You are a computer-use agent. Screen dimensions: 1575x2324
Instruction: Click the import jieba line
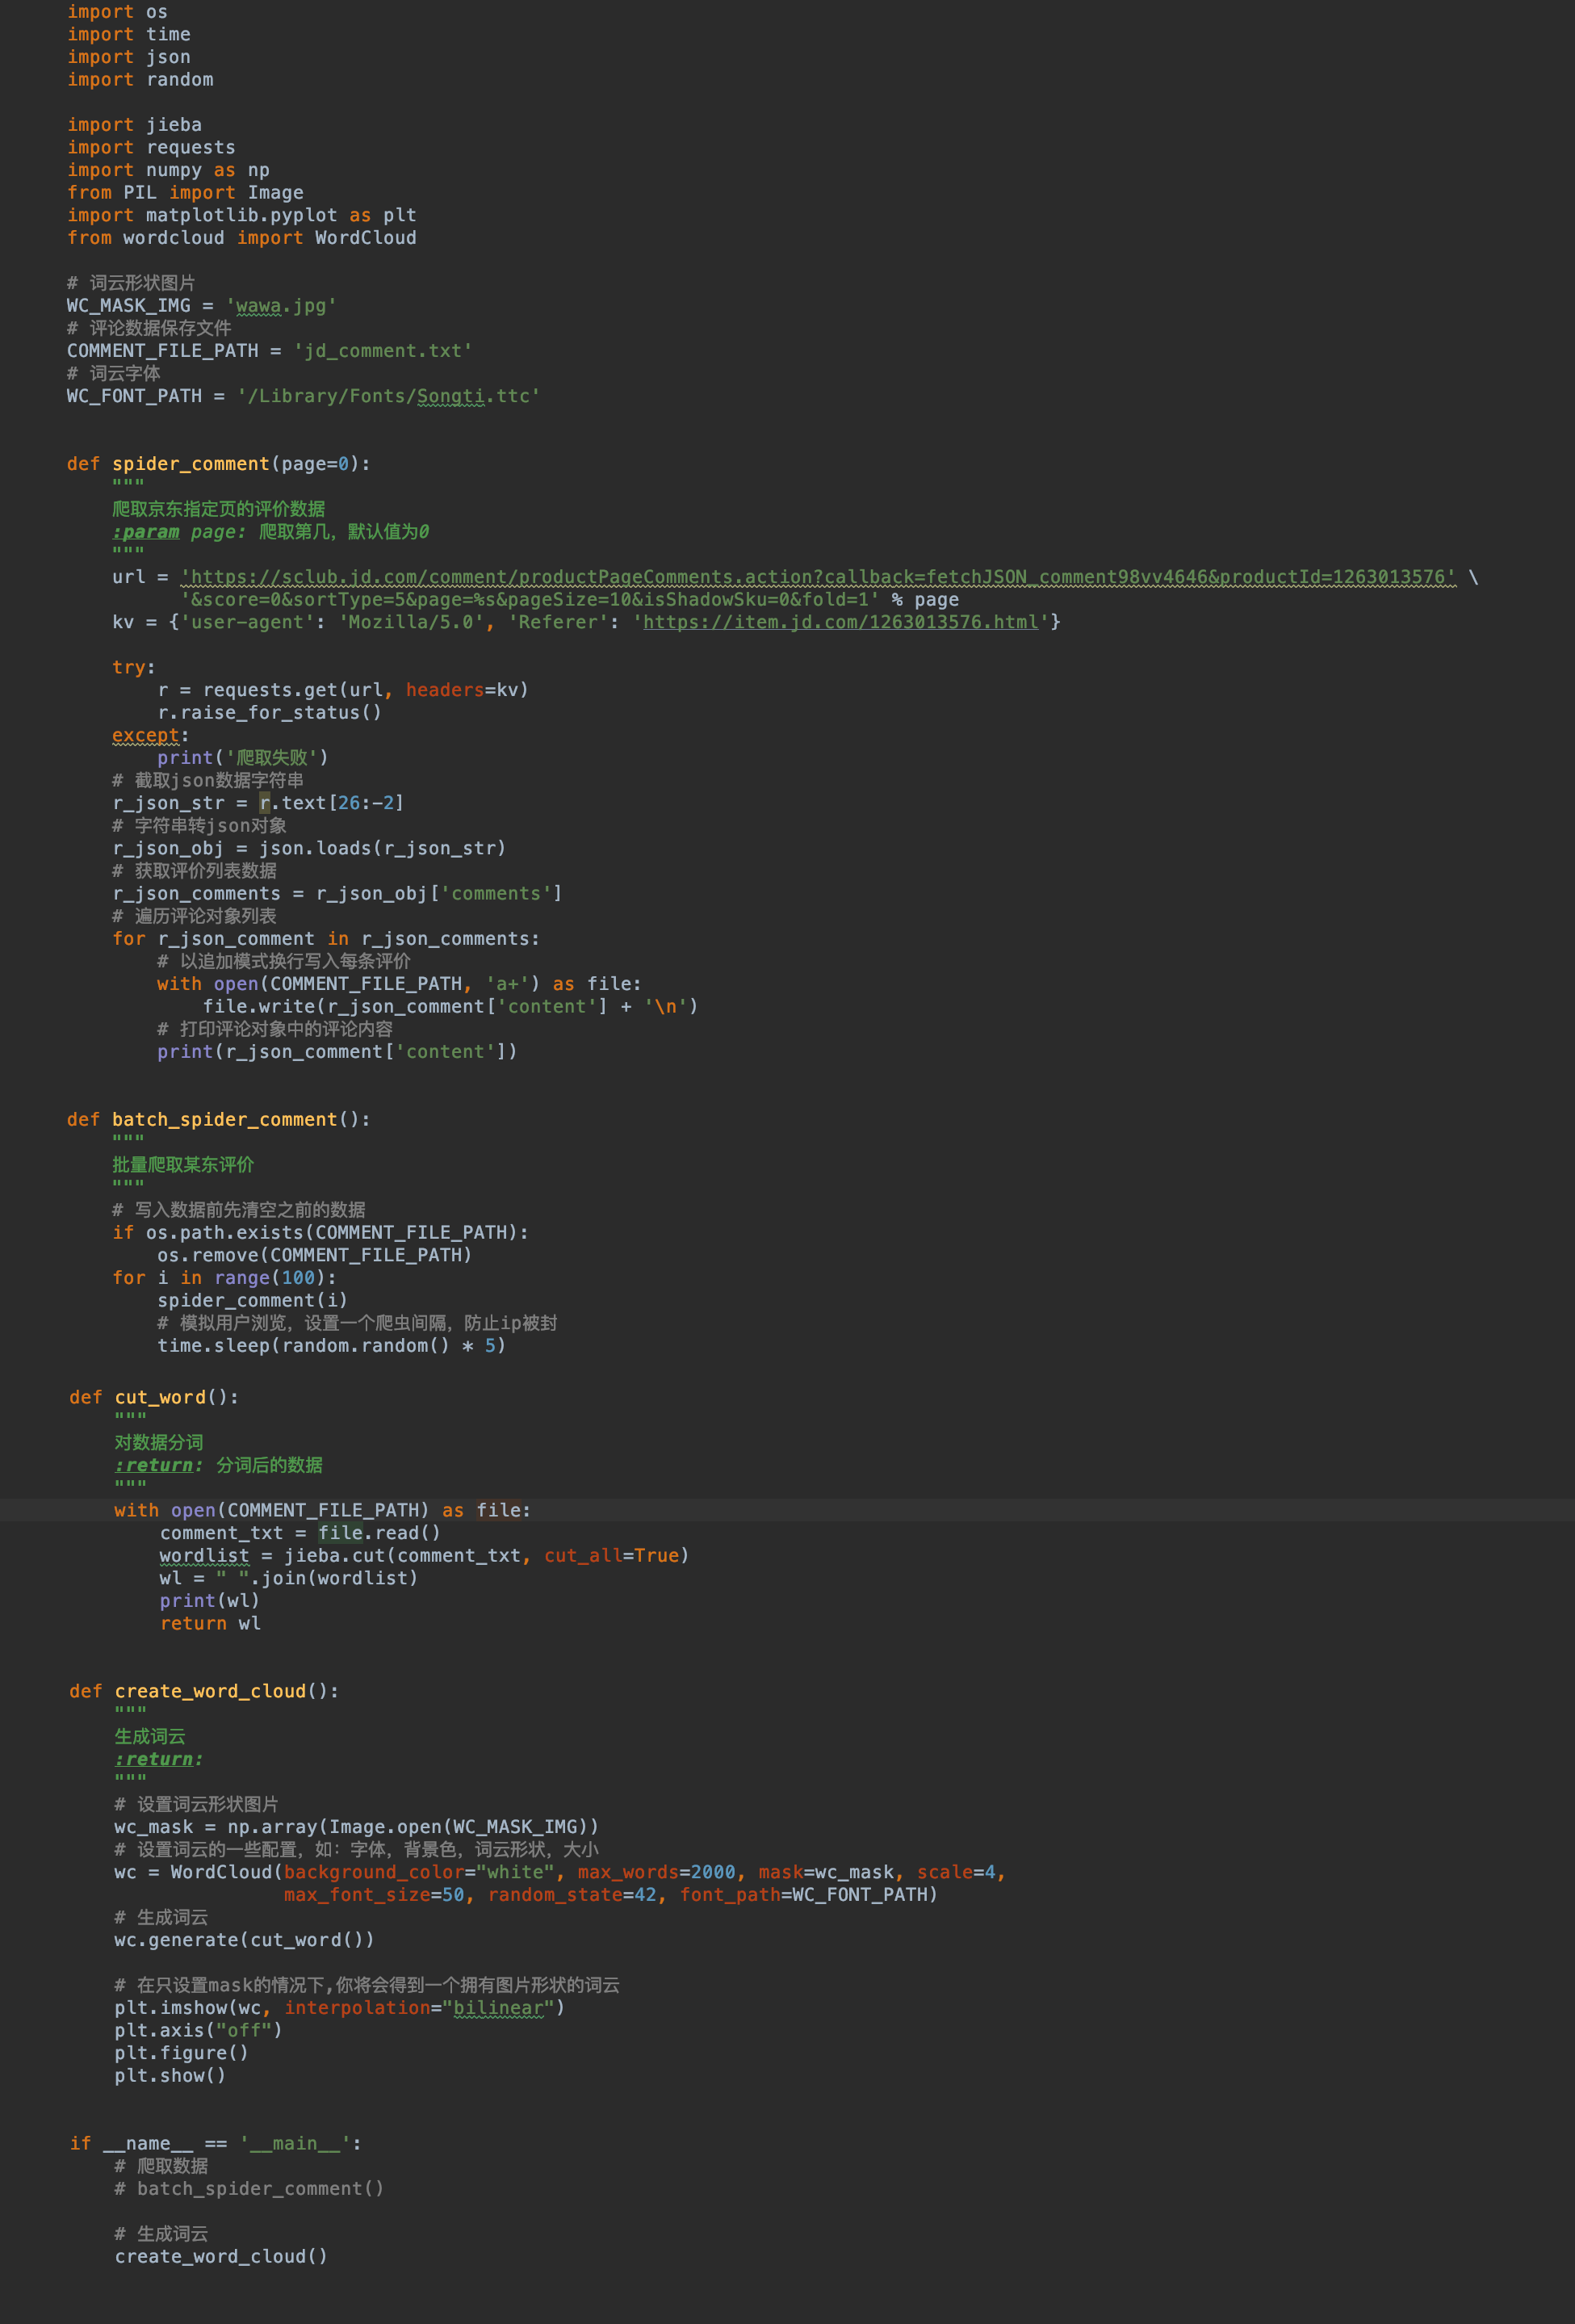coord(134,125)
